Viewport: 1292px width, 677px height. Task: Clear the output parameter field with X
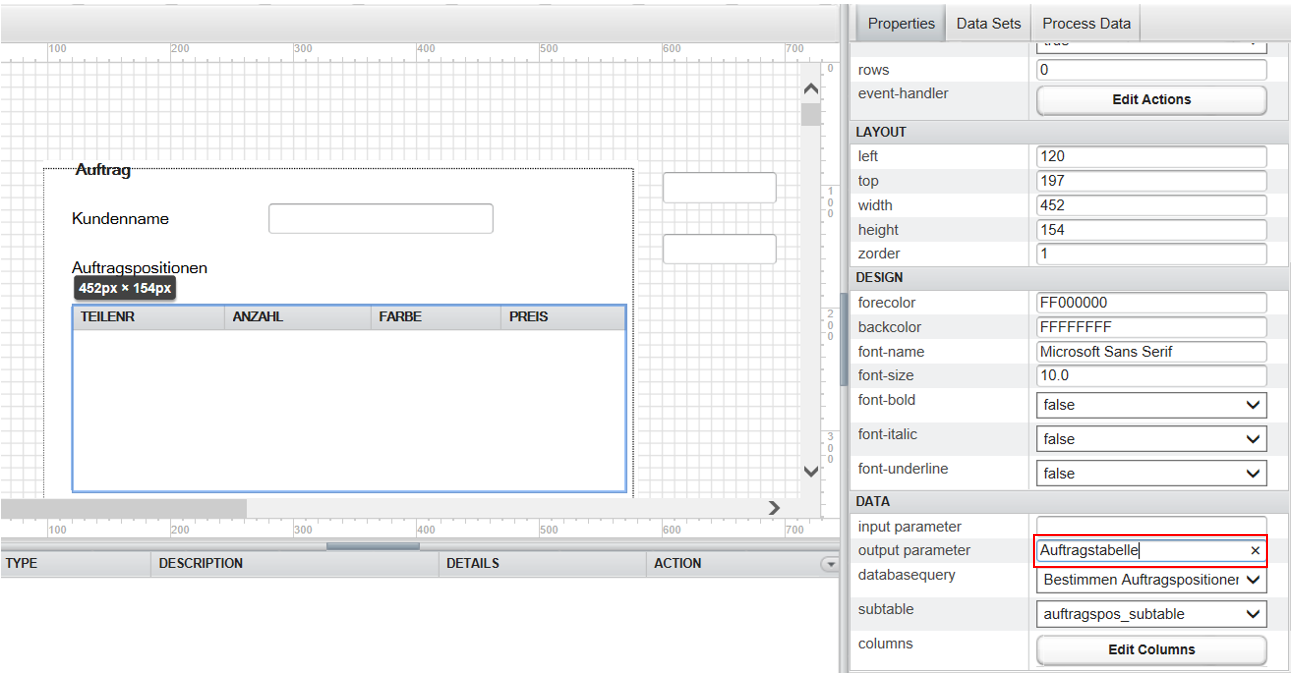click(1254, 551)
